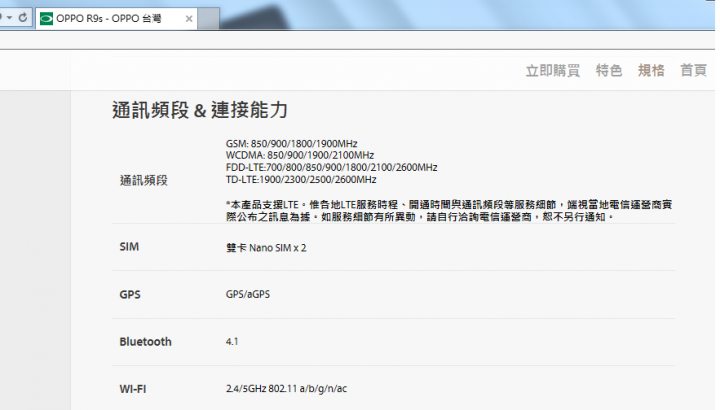Open the history dropdown arrow beside reload
Screen dimensions: 720x410
click(x=9, y=17)
